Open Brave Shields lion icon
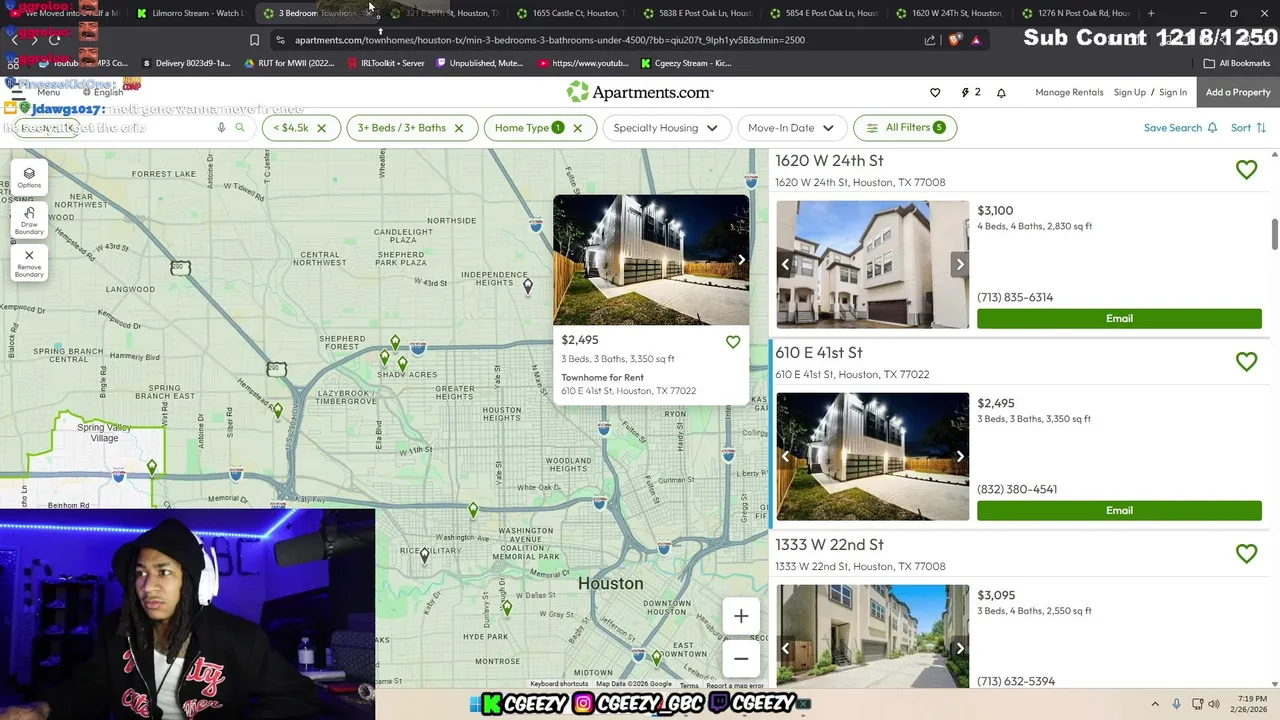The image size is (1280, 720). 955,40
